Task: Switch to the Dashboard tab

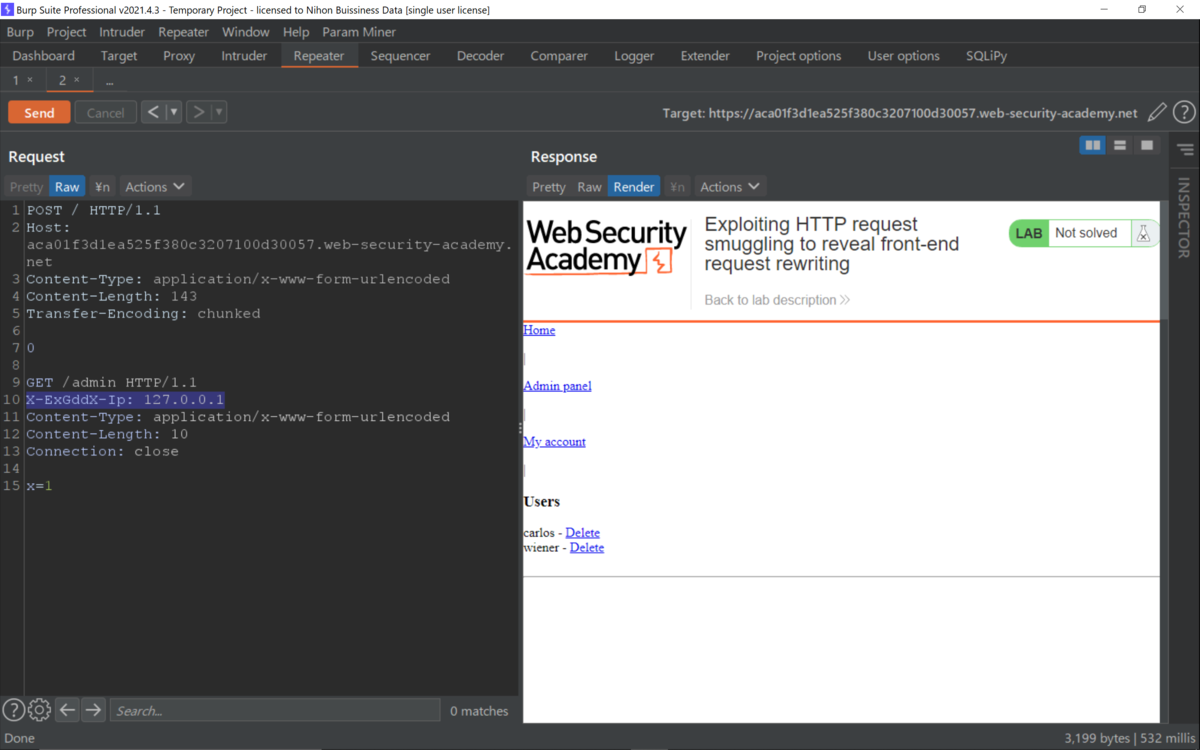Action: (44, 56)
